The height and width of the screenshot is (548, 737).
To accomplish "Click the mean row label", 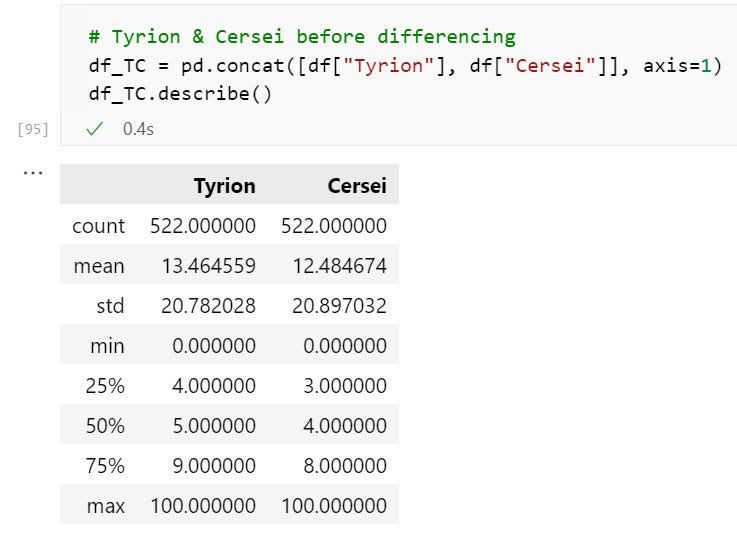I will click(99, 266).
